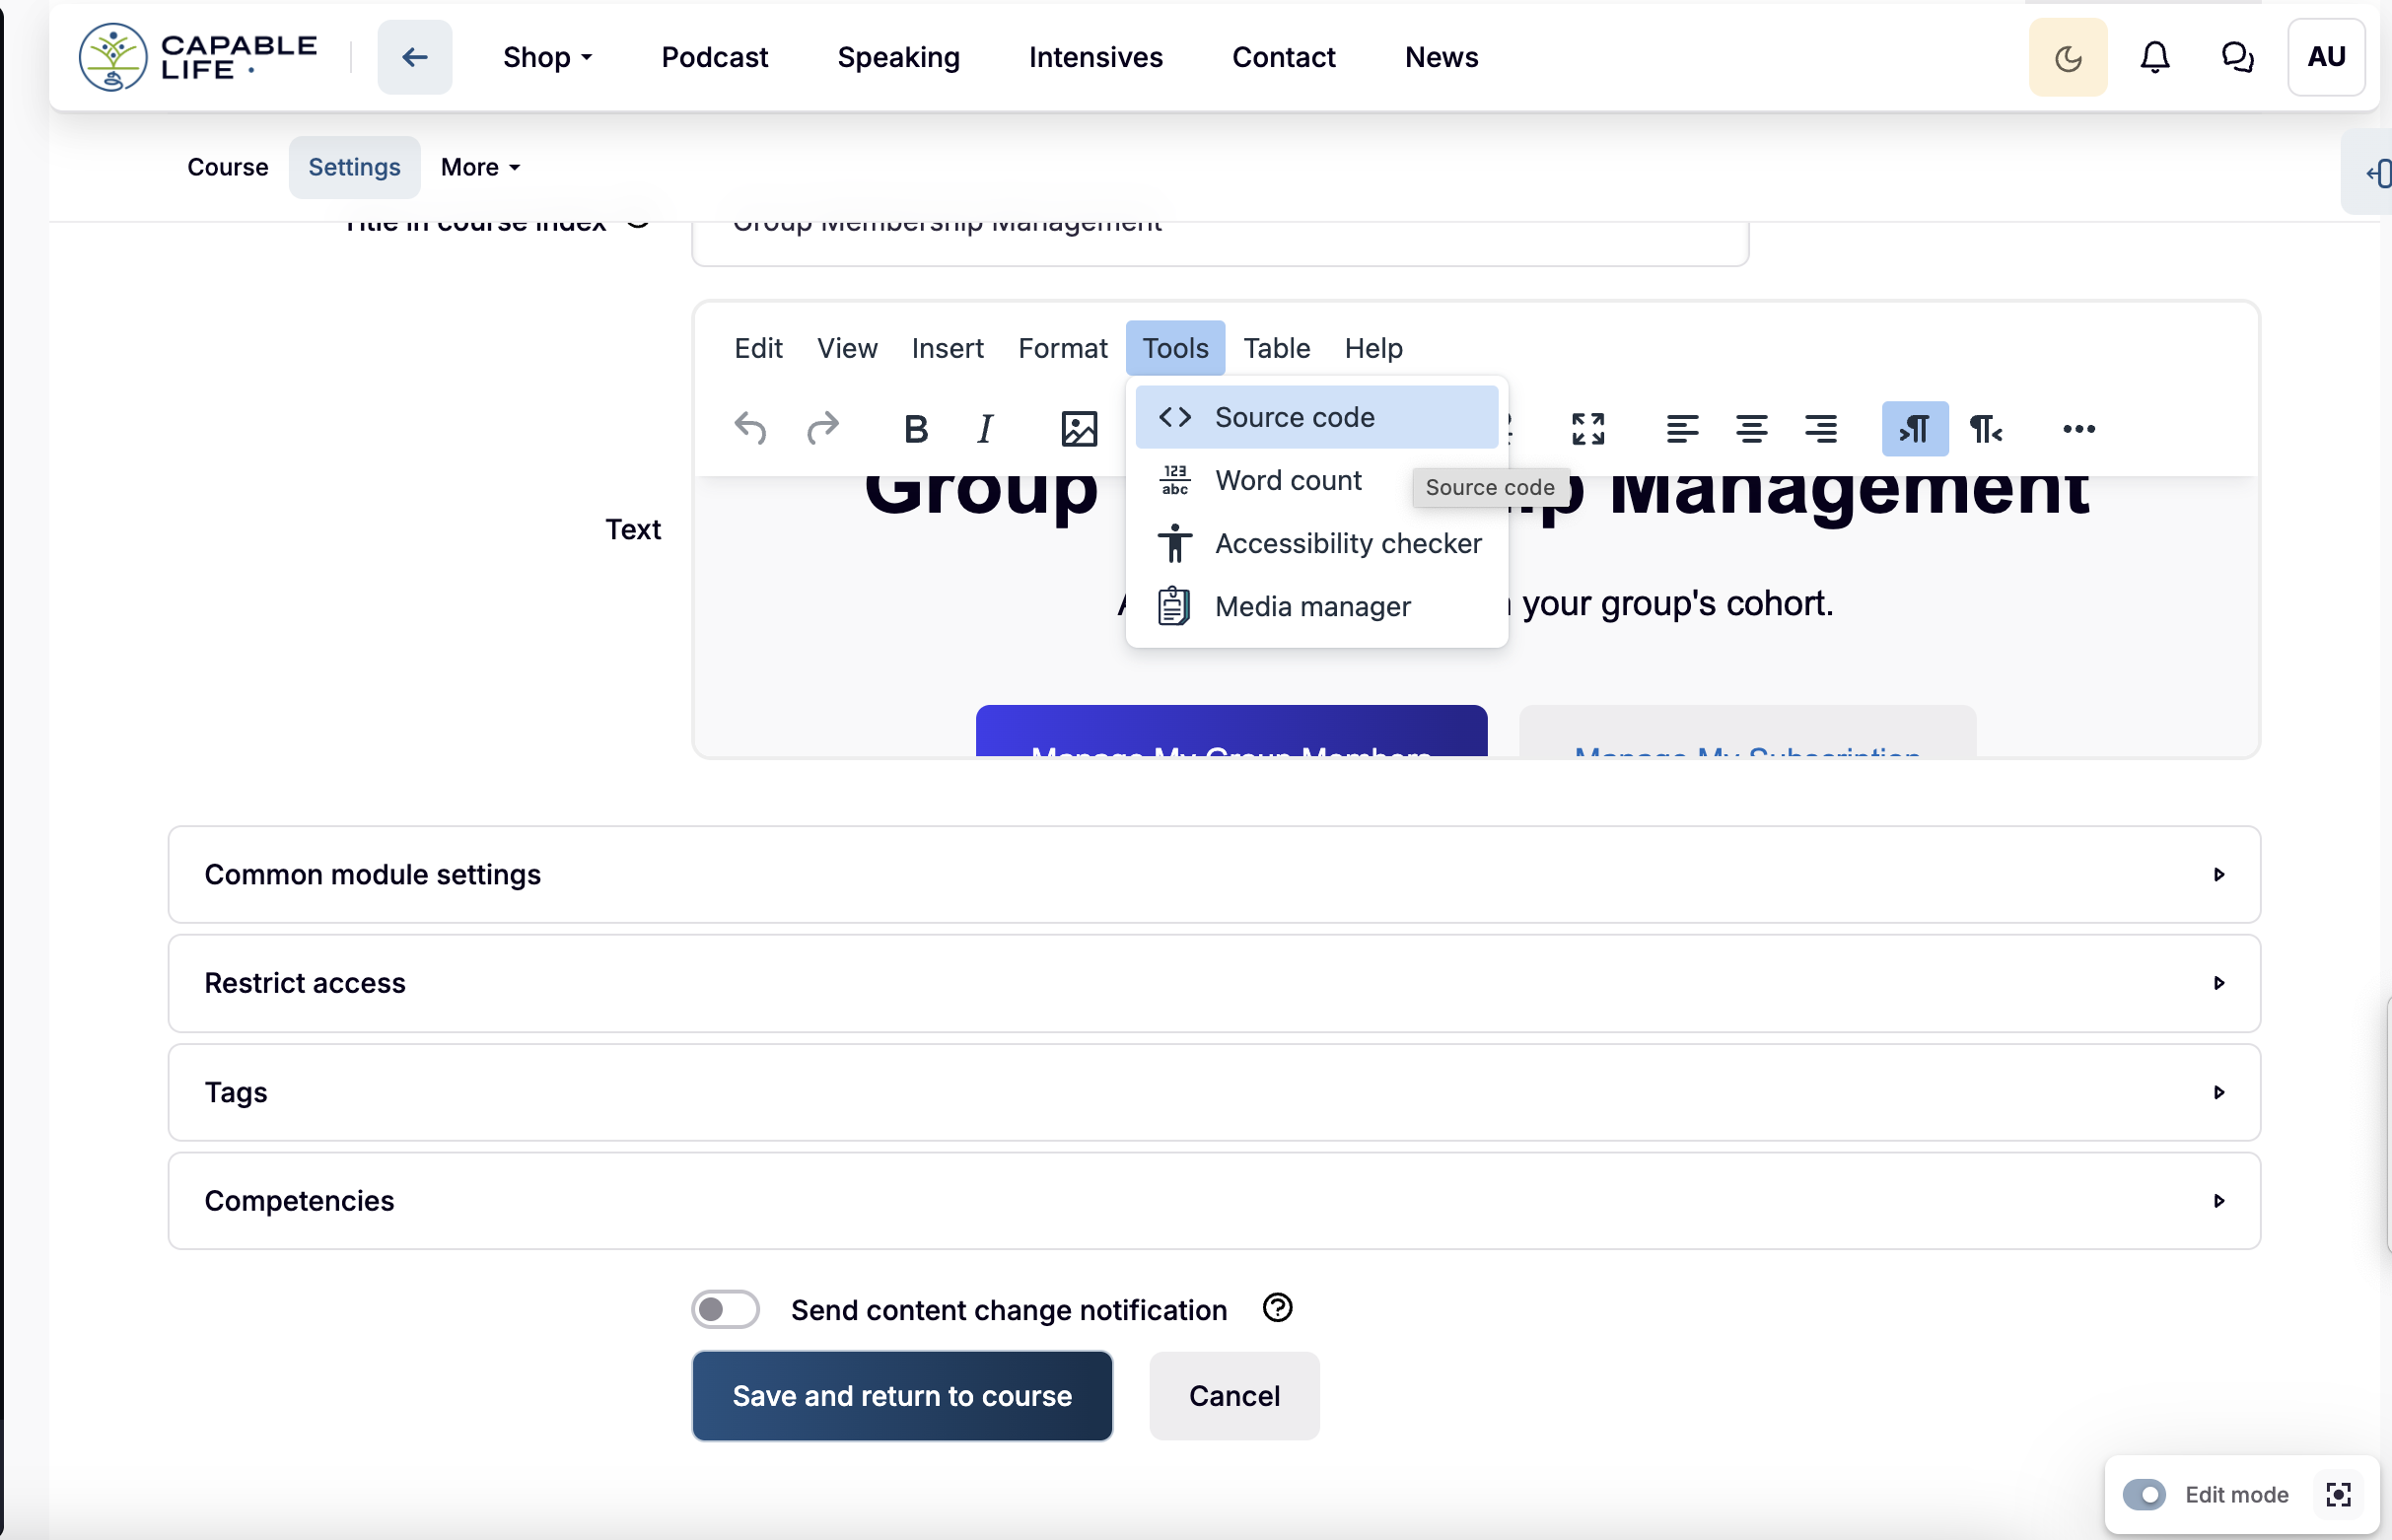Image resolution: width=2392 pixels, height=1540 pixels.
Task: Click the redo arrow in the editor toolbar
Action: coord(822,429)
